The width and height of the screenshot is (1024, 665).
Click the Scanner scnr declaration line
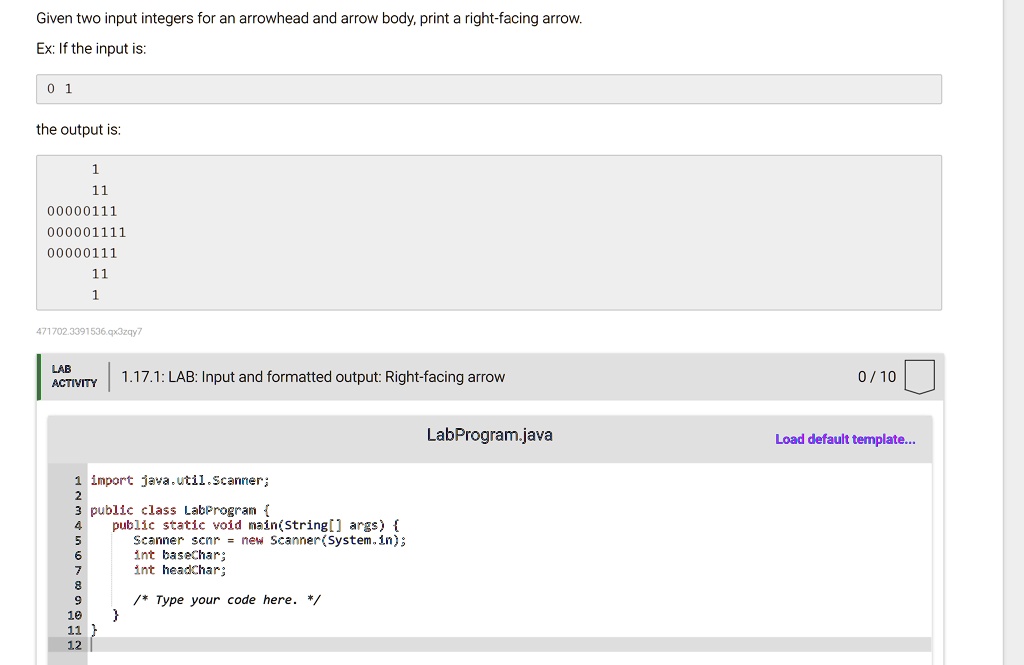click(x=269, y=540)
